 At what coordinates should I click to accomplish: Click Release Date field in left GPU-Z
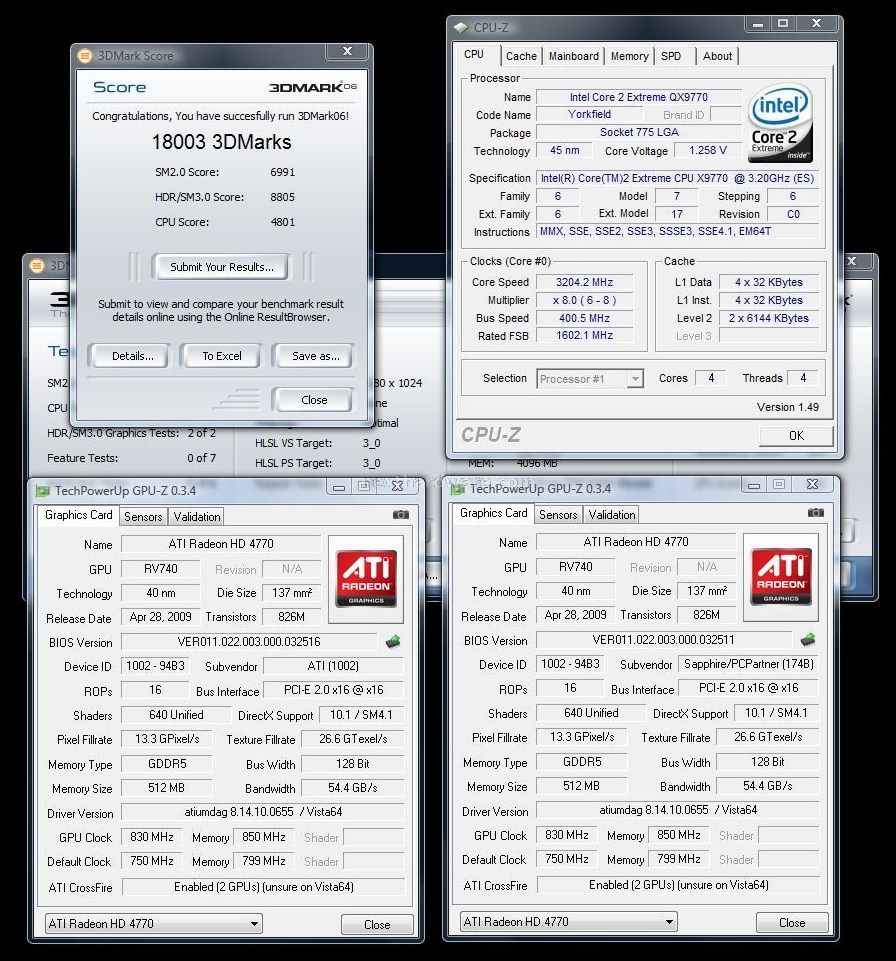[161, 617]
